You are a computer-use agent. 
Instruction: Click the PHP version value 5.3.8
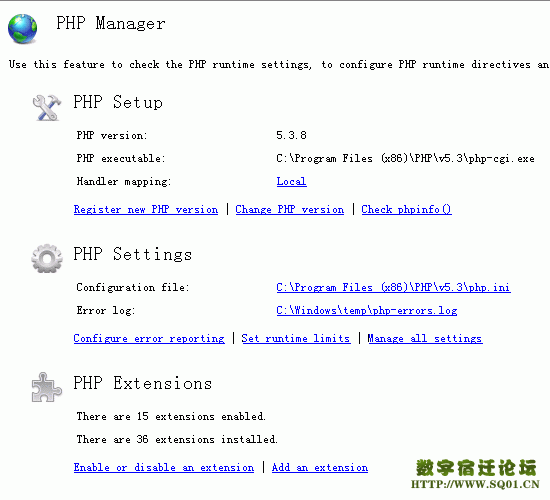291,135
